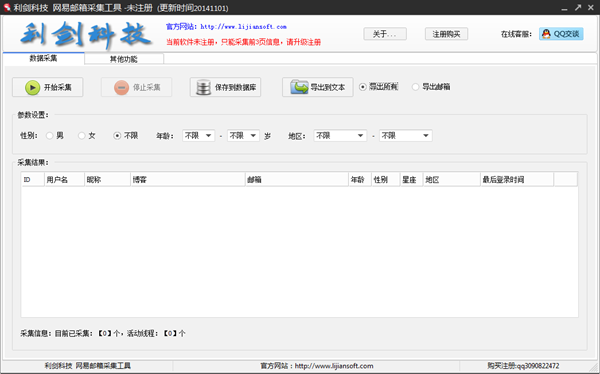Click the 关于... button
600x374 pixels.
pyautogui.click(x=385, y=34)
